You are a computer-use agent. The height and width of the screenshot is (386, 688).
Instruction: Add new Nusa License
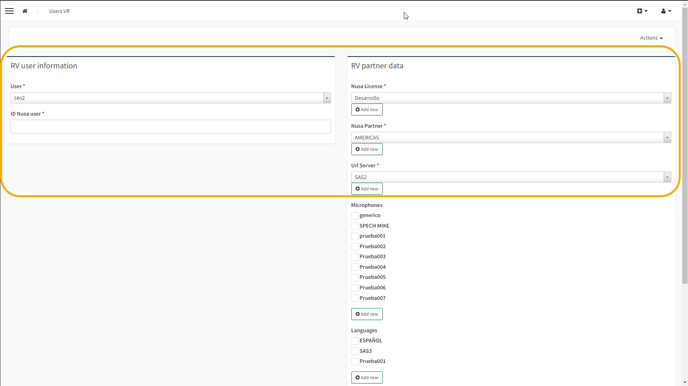[x=367, y=110]
